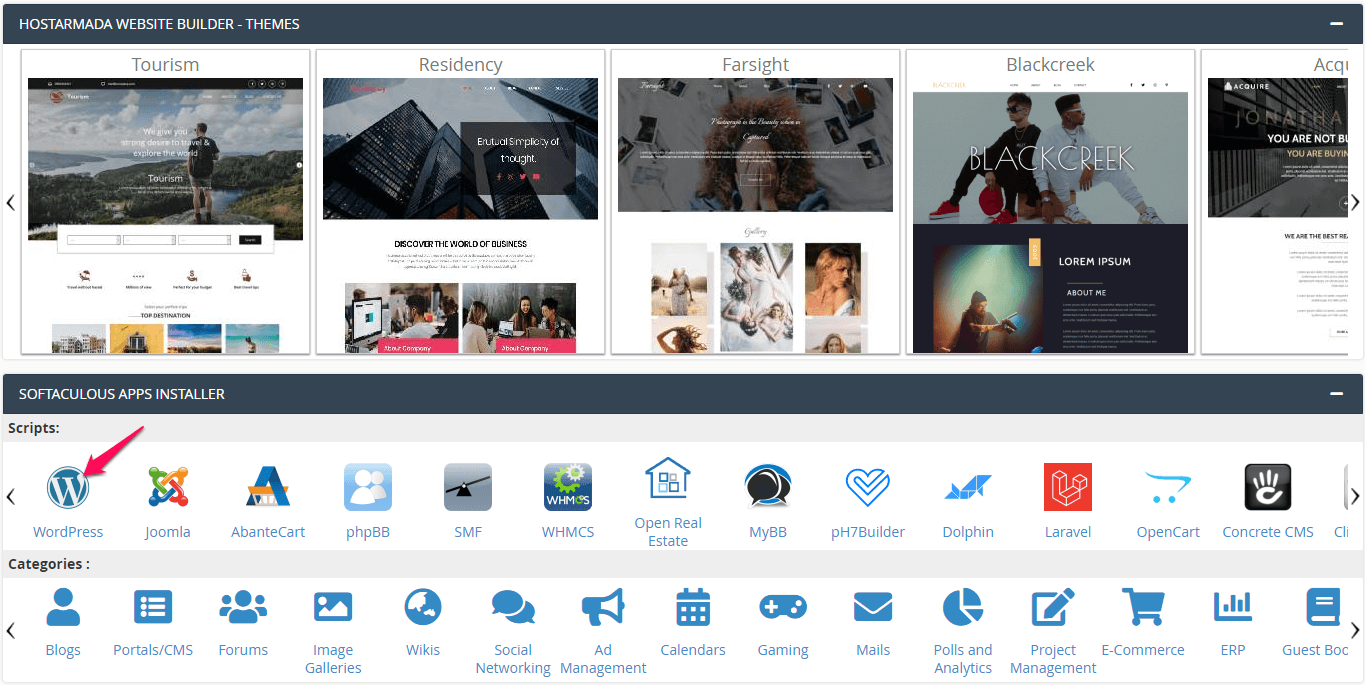The height and width of the screenshot is (685, 1365).
Task: Click the WordPress text label
Action: pos(68,532)
